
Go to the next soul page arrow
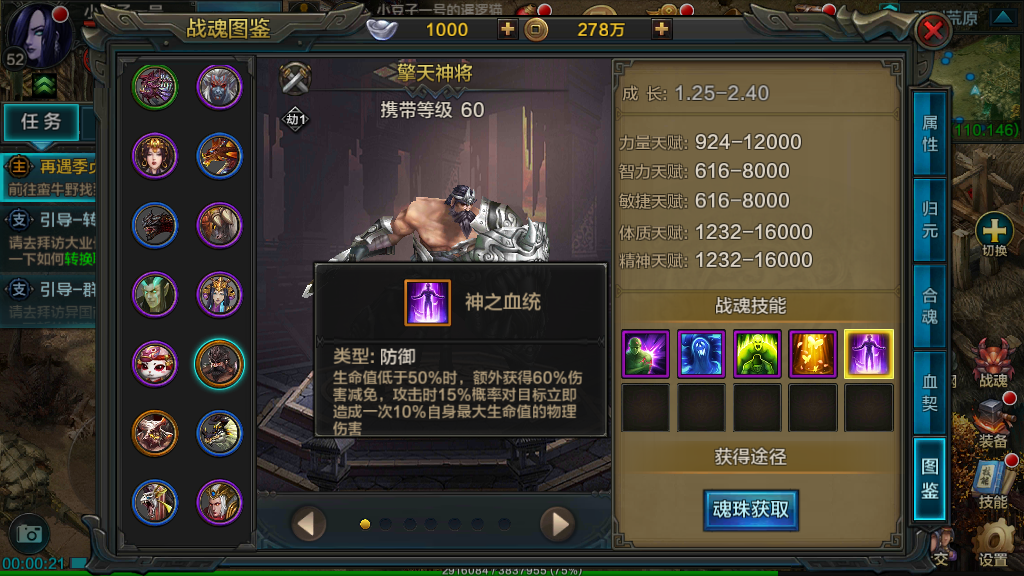(557, 524)
